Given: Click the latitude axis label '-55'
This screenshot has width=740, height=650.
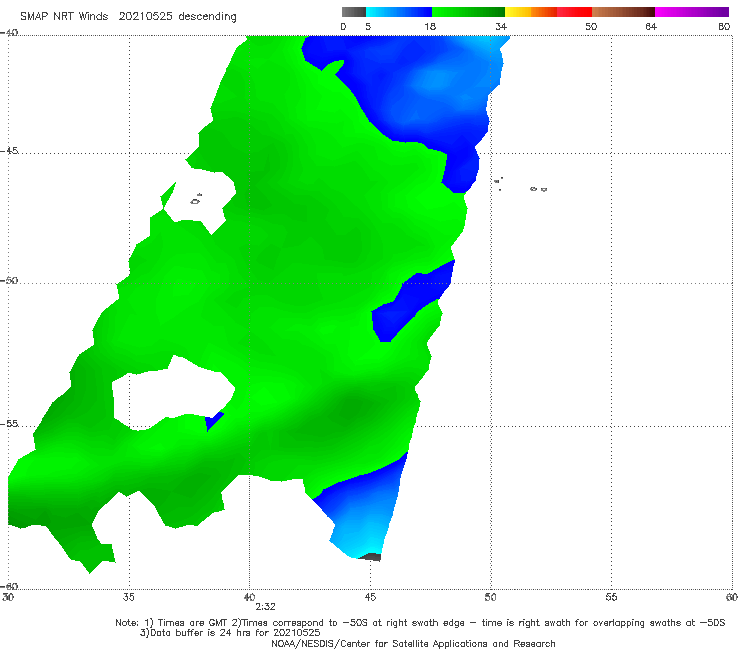Looking at the screenshot, I should pyautogui.click(x=9, y=423).
